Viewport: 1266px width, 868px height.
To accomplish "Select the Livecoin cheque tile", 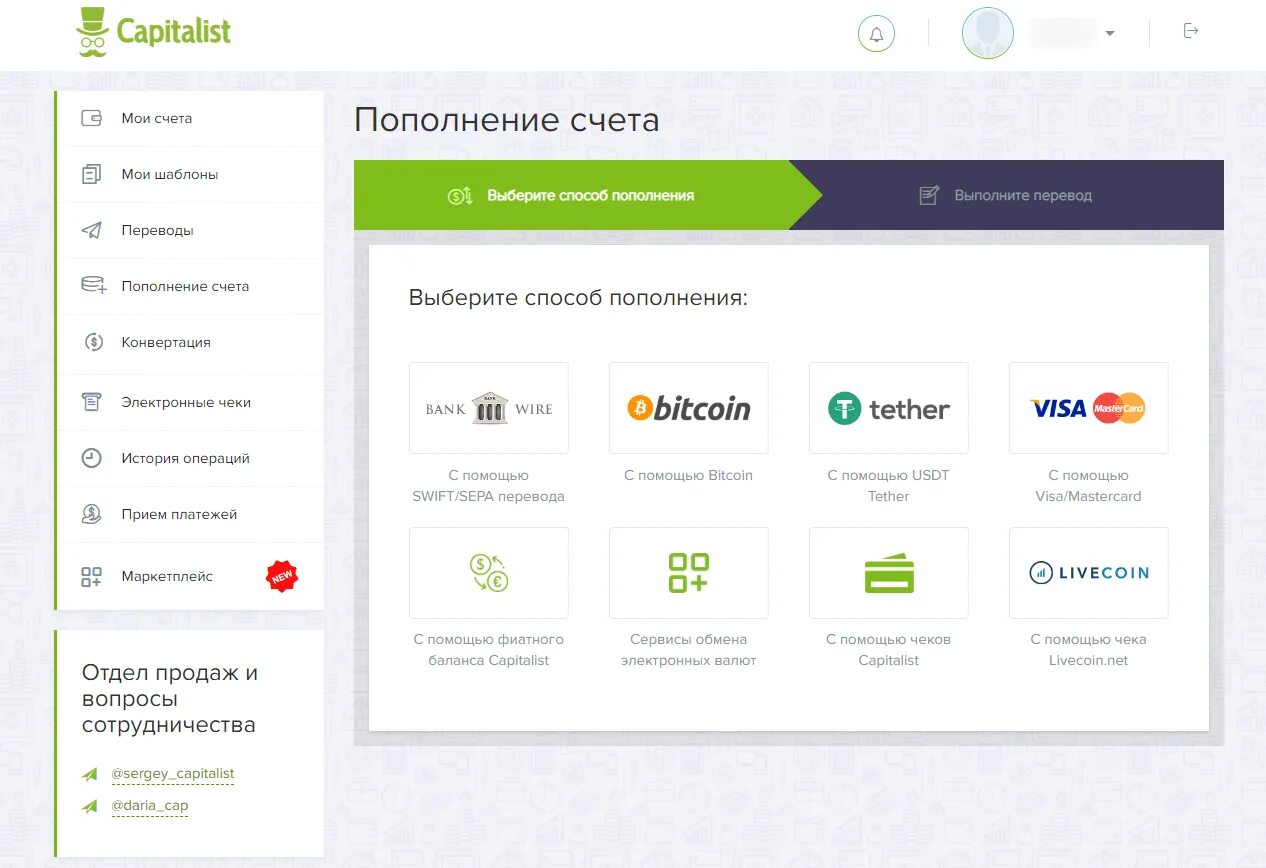I will click(1089, 573).
